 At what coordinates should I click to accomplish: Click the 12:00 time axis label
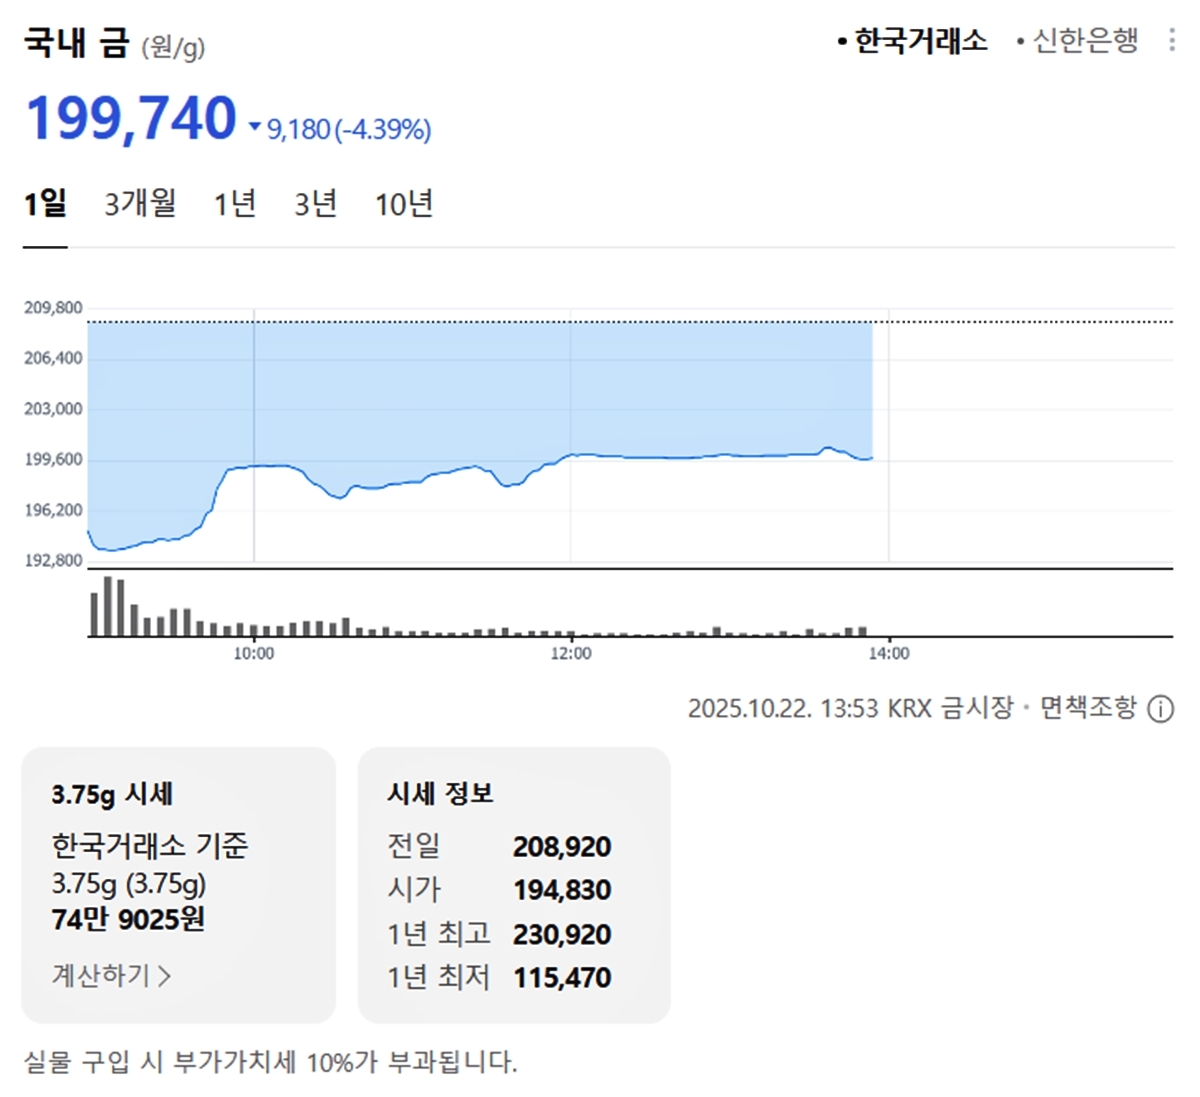pos(571,654)
